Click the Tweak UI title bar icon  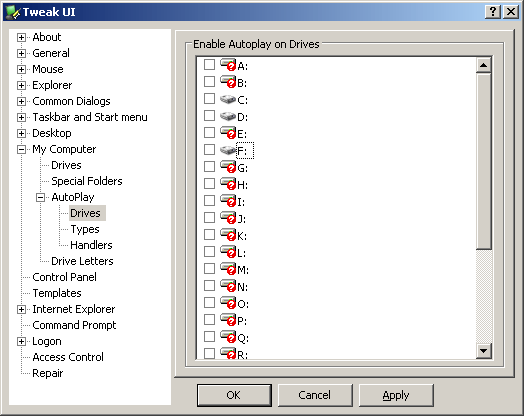pos(13,12)
